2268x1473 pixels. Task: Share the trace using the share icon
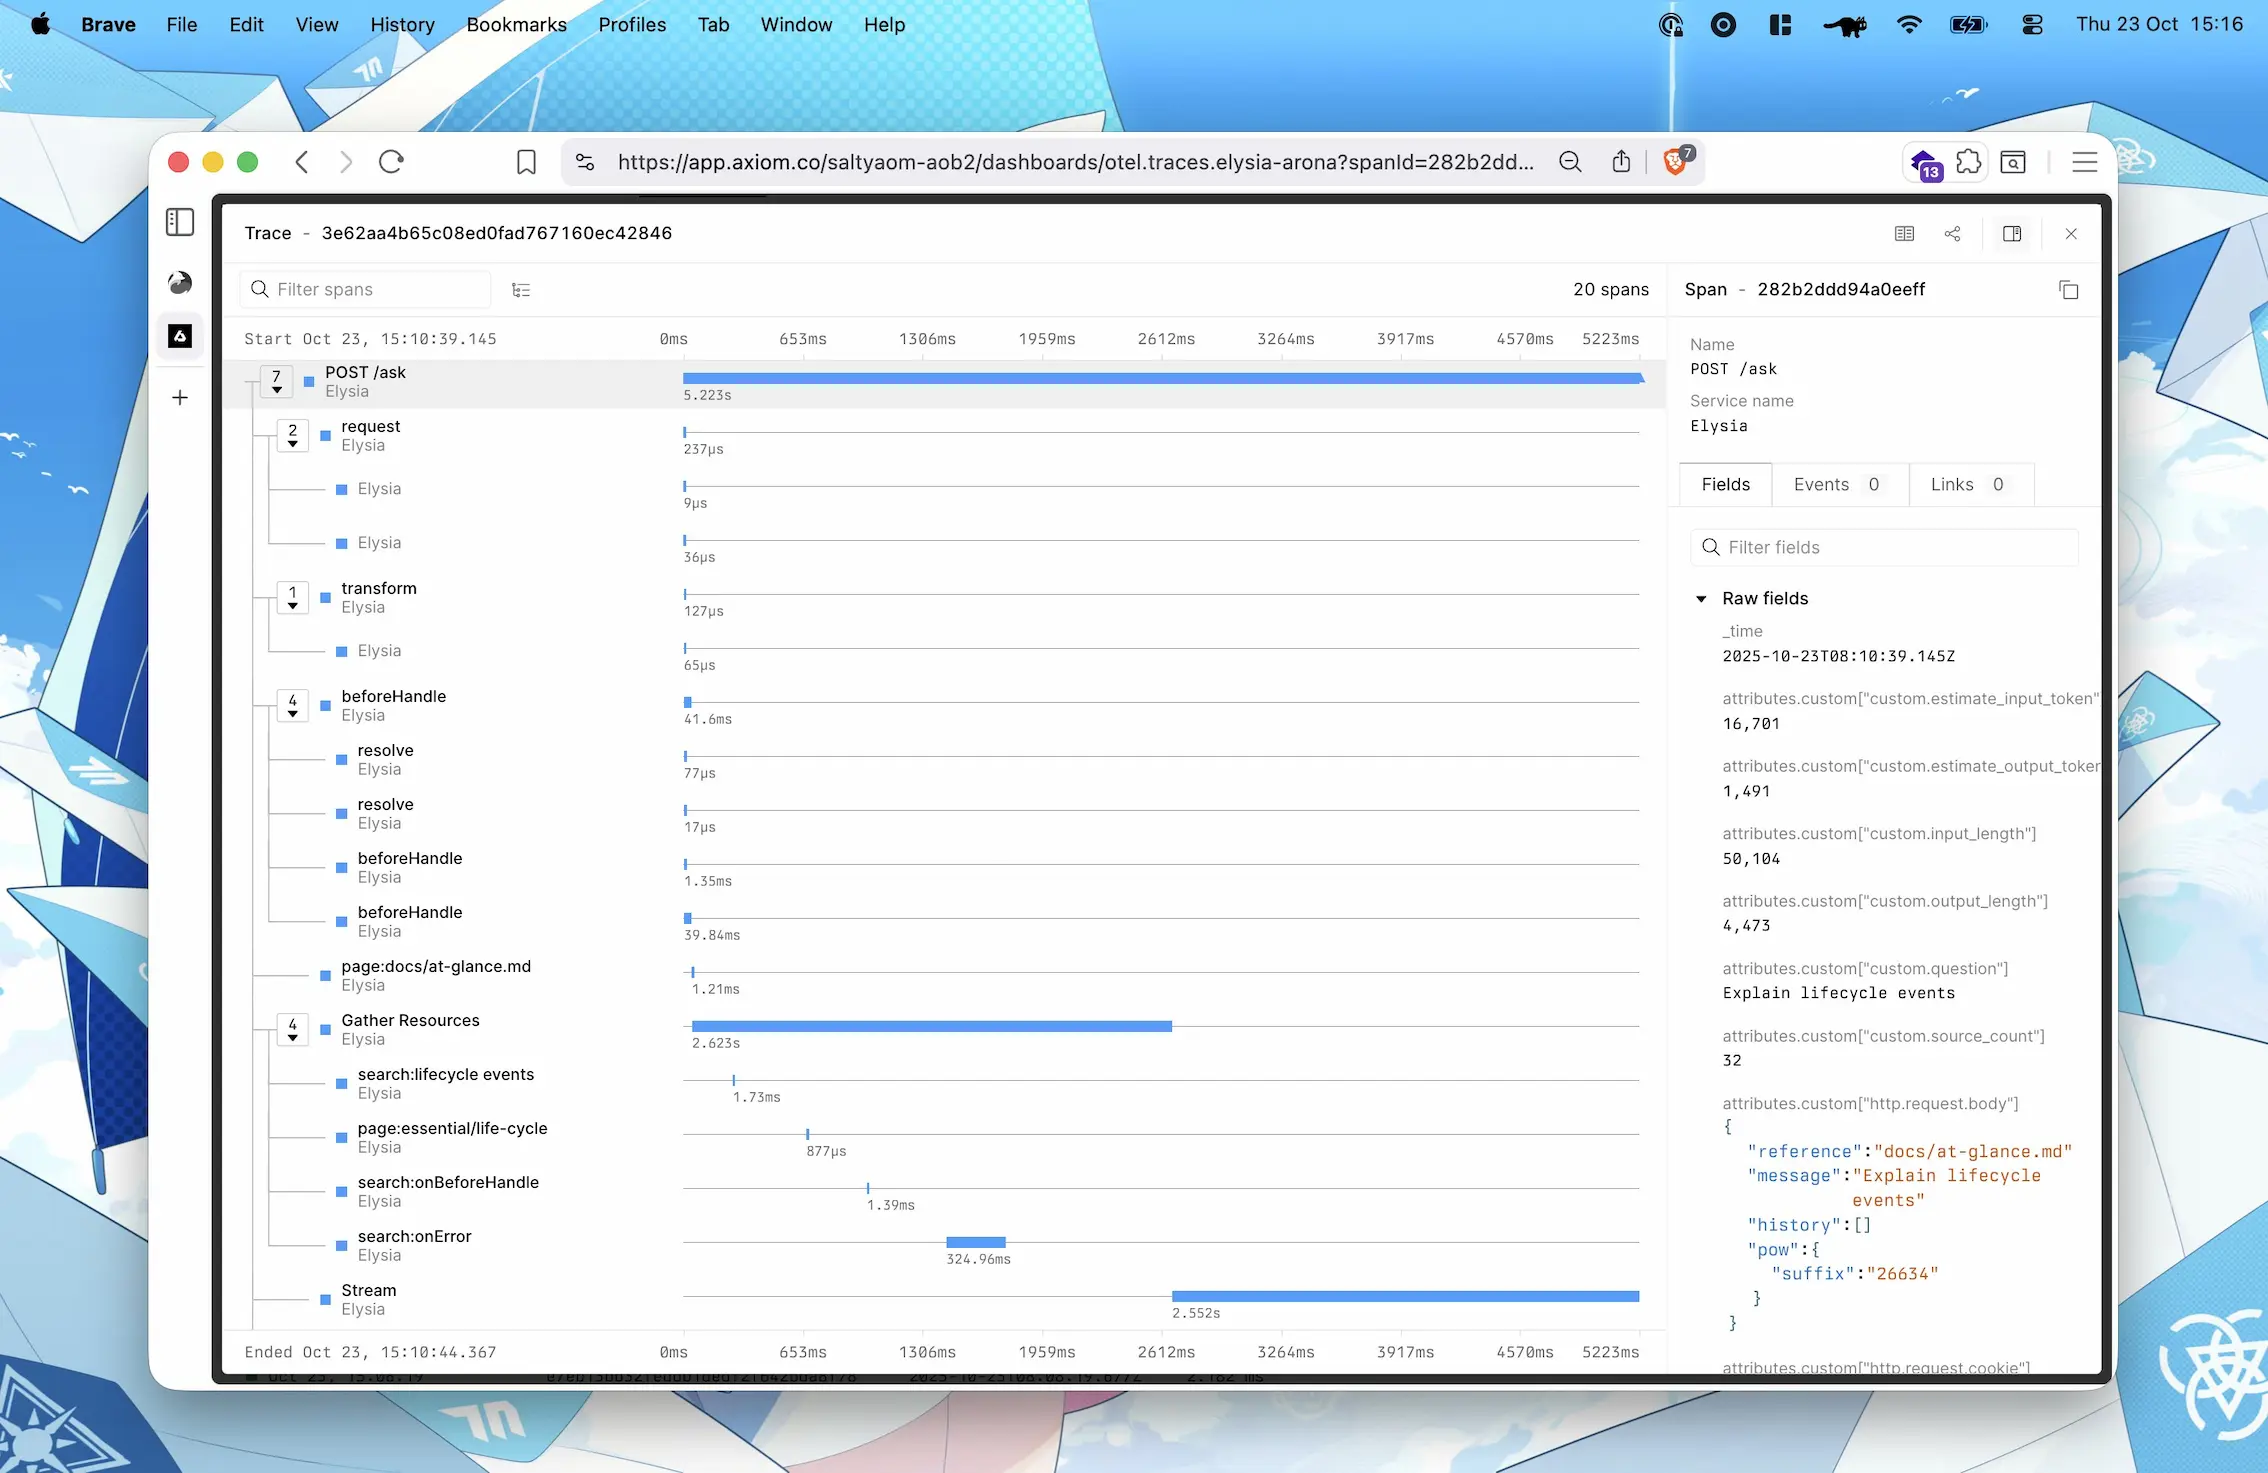click(1953, 233)
